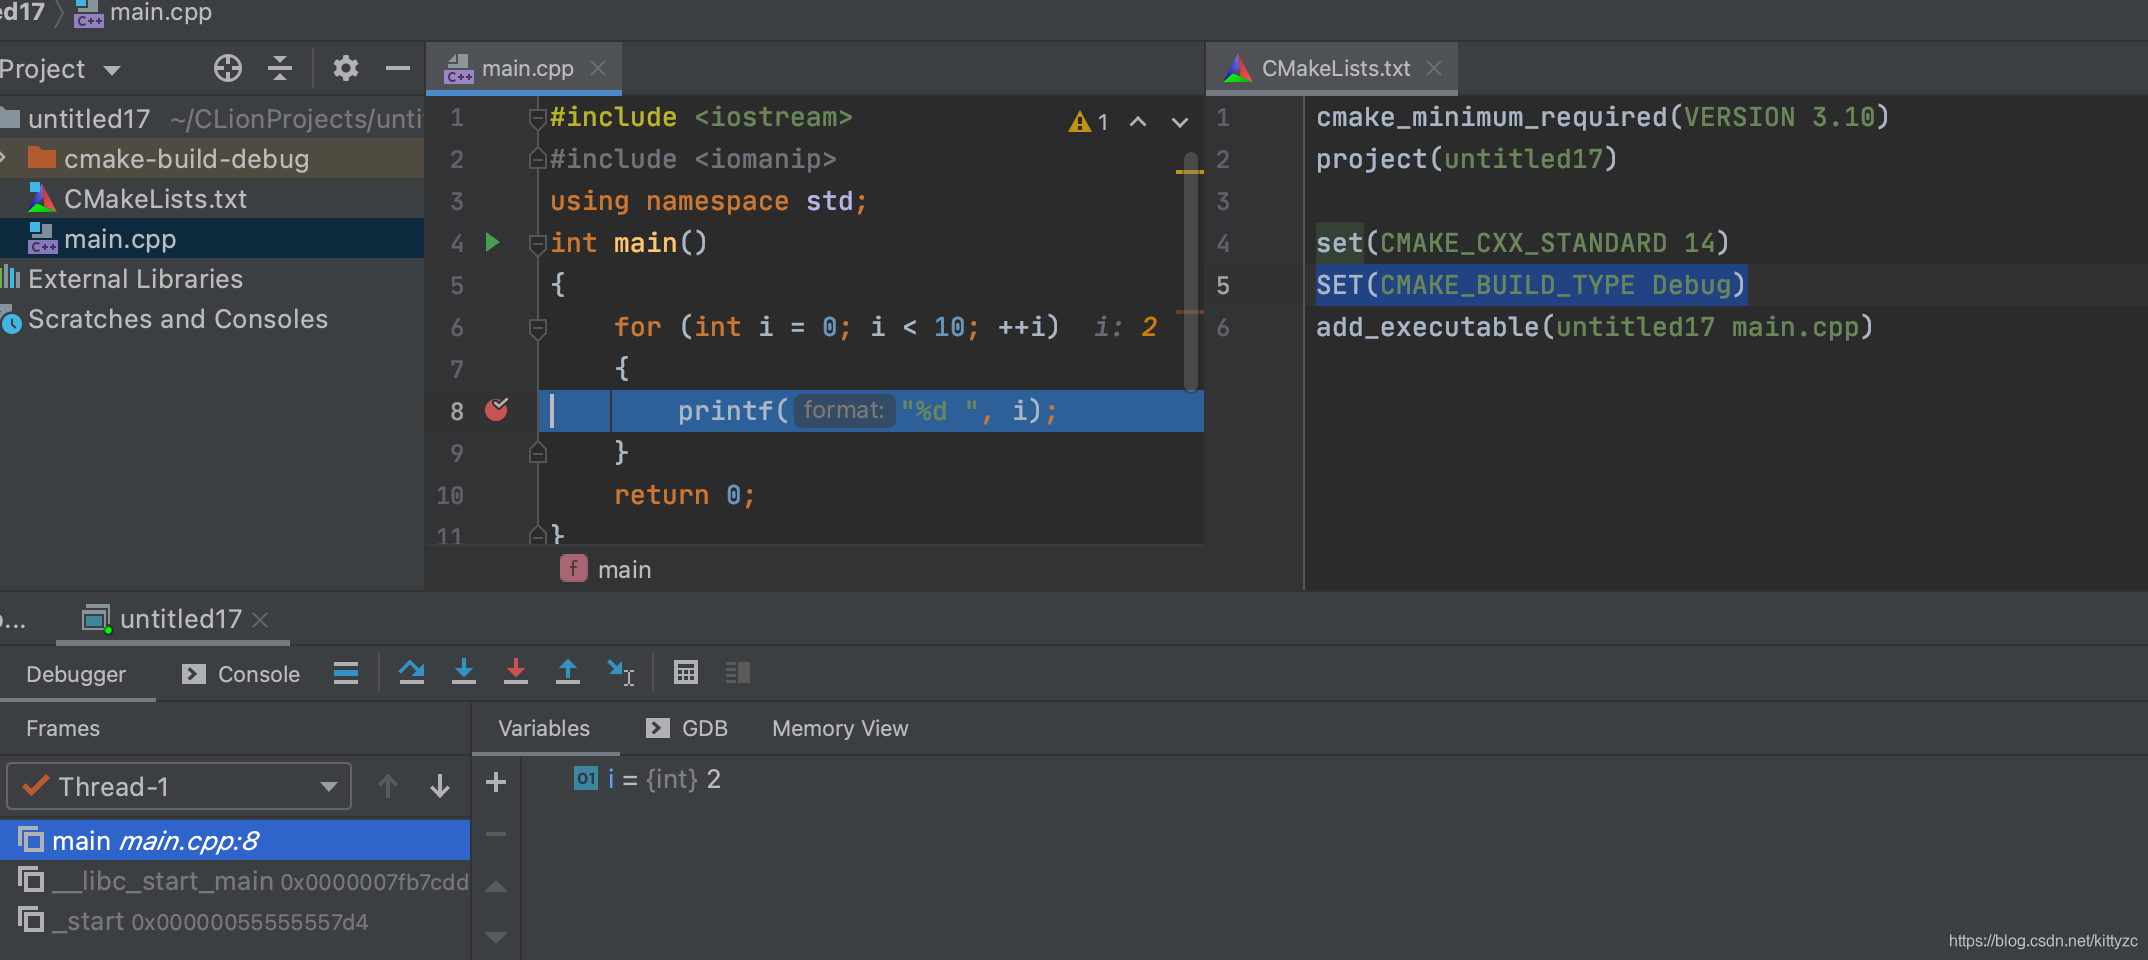
Task: Click next frame down arrow
Action: click(440, 786)
